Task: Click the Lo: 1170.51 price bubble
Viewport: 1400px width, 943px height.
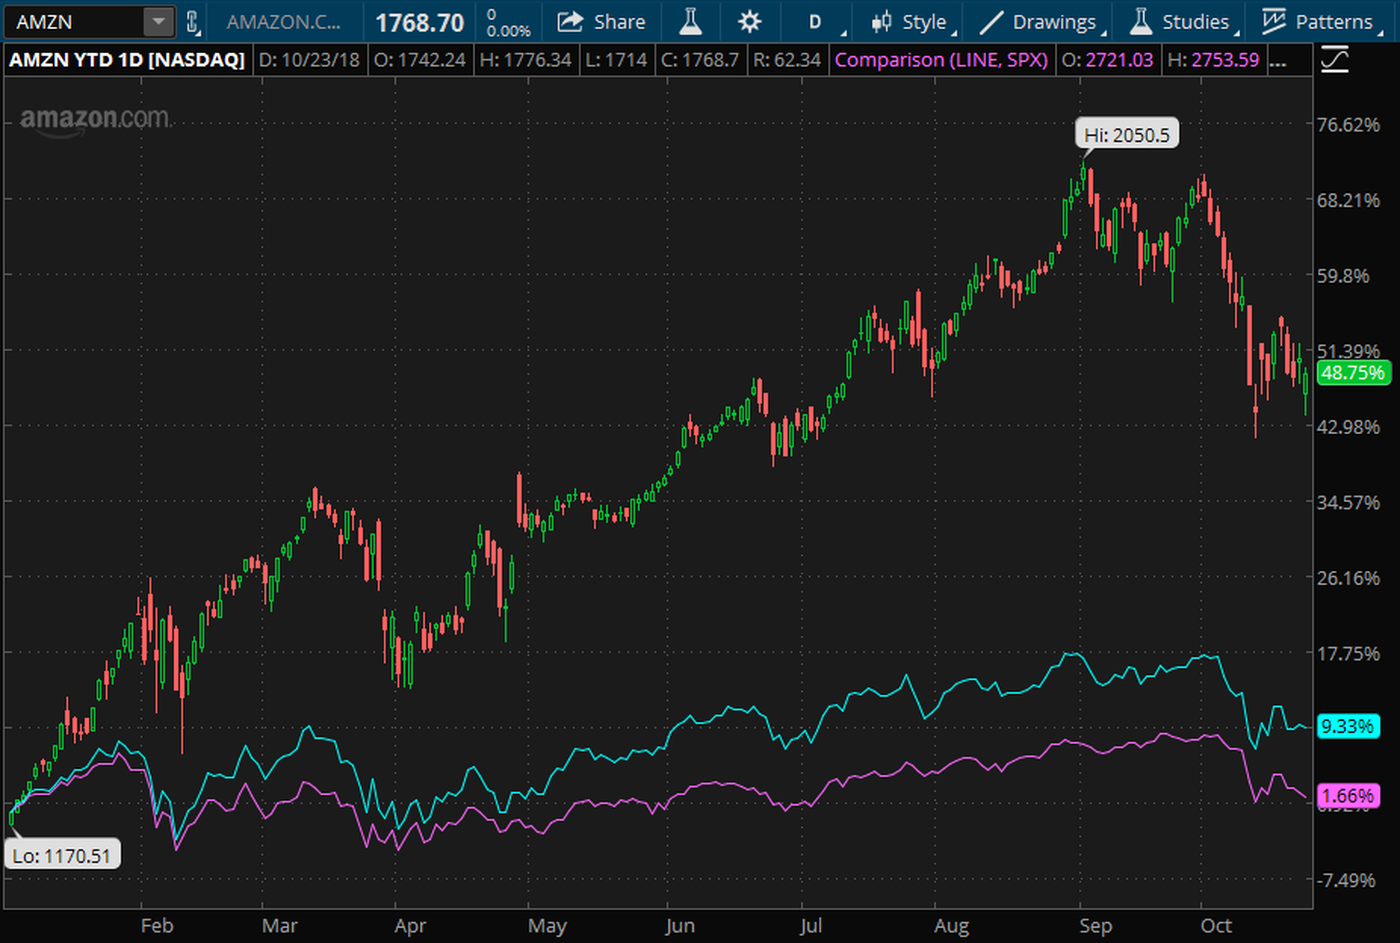Action: tap(62, 855)
